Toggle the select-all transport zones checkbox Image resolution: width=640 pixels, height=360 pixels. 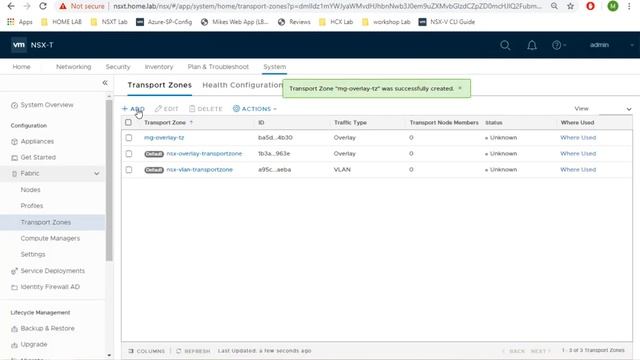point(128,122)
